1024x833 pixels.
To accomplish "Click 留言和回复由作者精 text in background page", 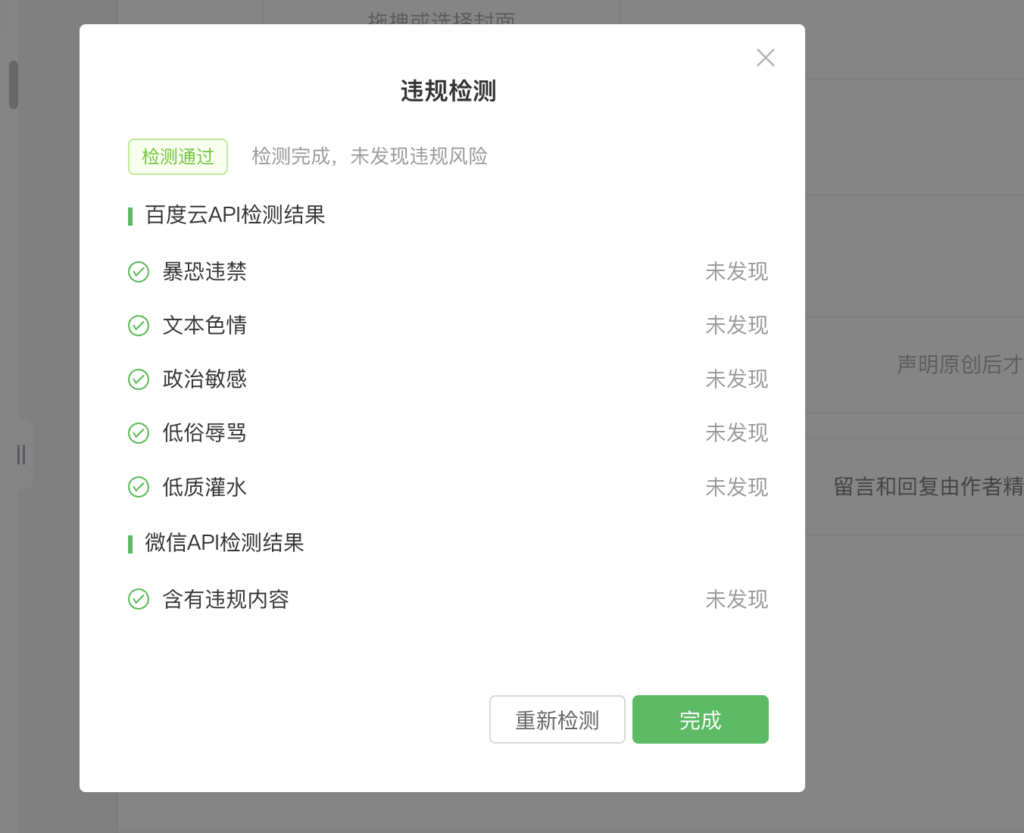I will [929, 486].
